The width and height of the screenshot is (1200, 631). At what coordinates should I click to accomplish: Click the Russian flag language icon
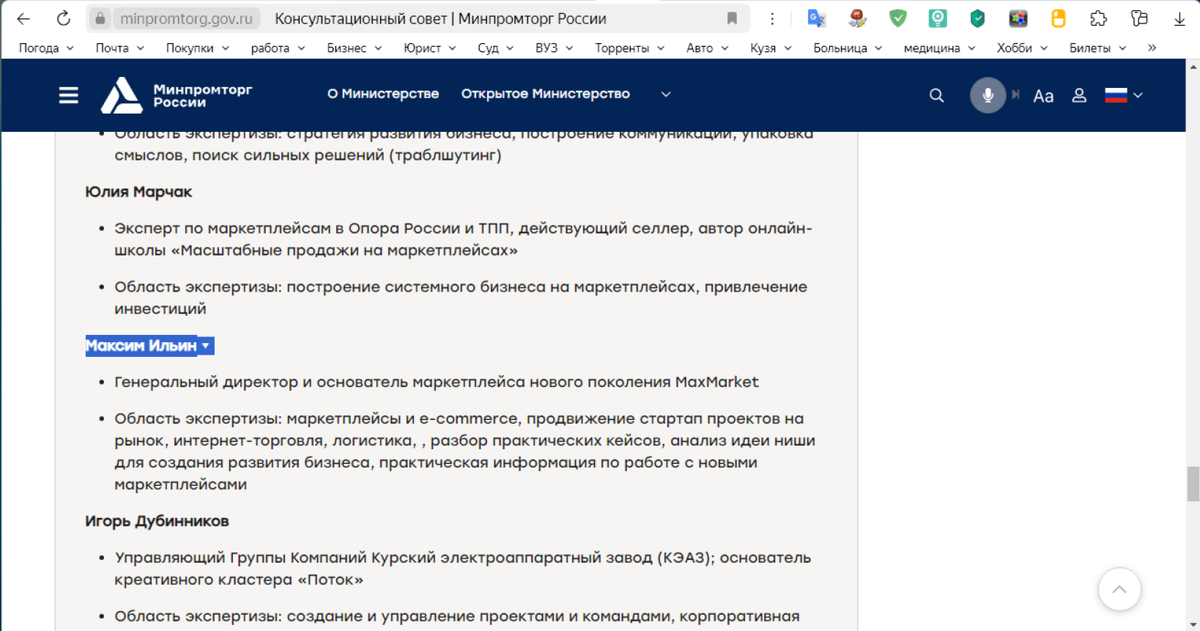pyautogui.click(x=1115, y=95)
